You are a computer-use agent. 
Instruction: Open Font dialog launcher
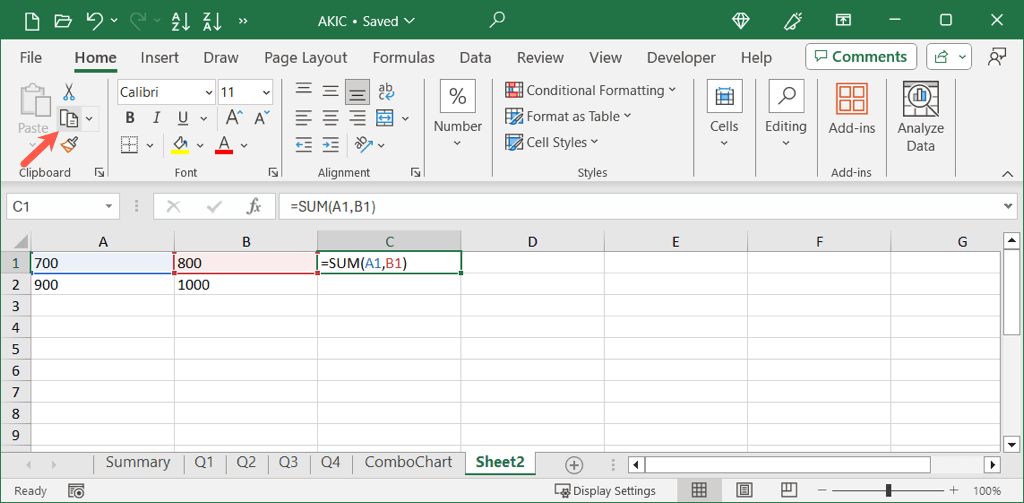(273, 172)
